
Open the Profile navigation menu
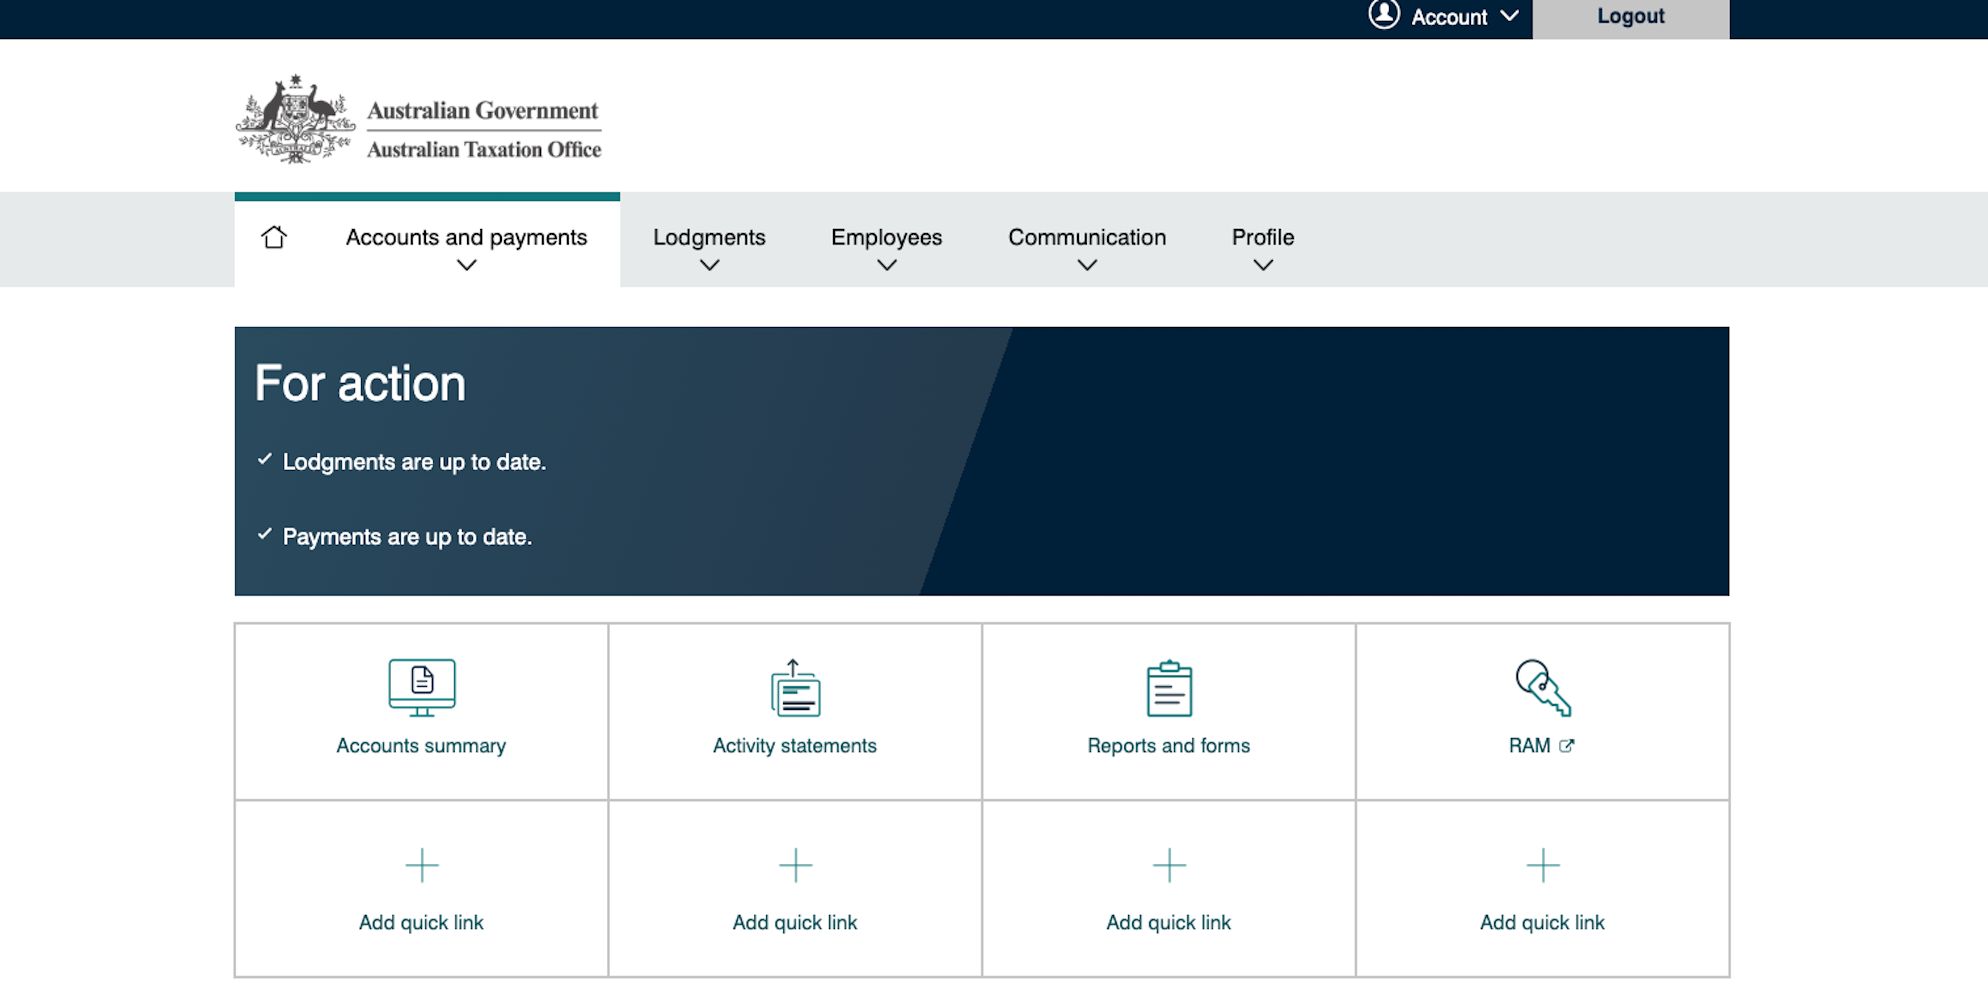[1262, 237]
